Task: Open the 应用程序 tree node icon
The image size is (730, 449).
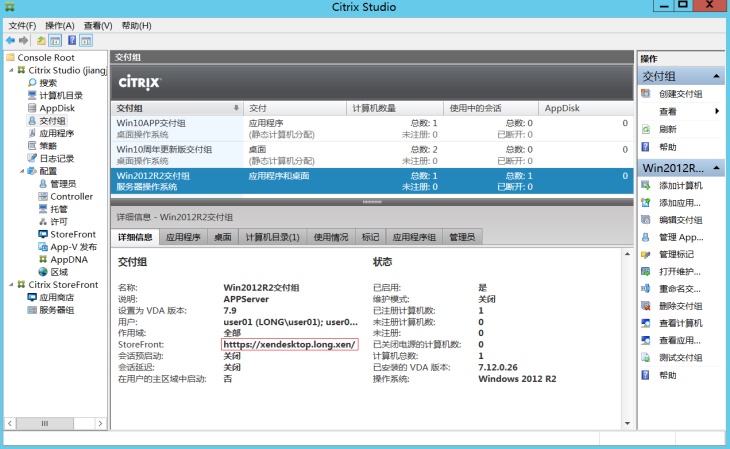Action: tap(32, 133)
